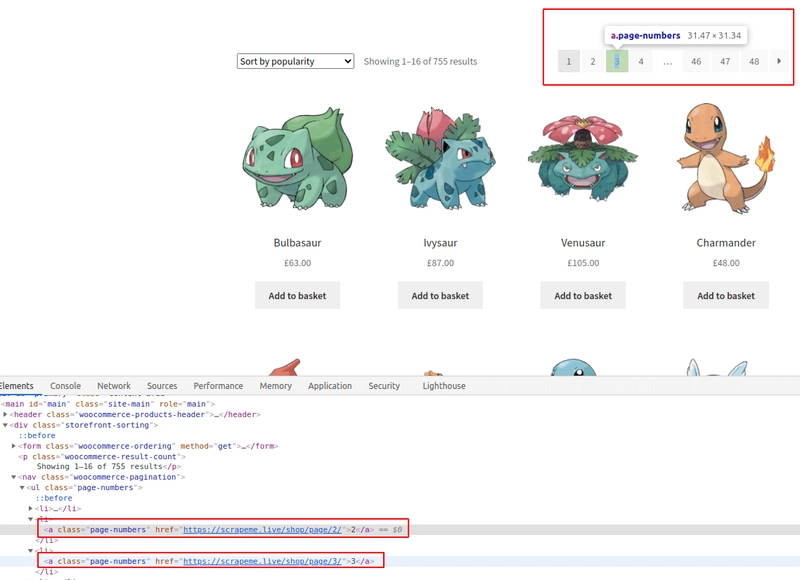Click the pagination ellipsis dots
Image resolution: width=800 pixels, height=580 pixels.
[668, 62]
